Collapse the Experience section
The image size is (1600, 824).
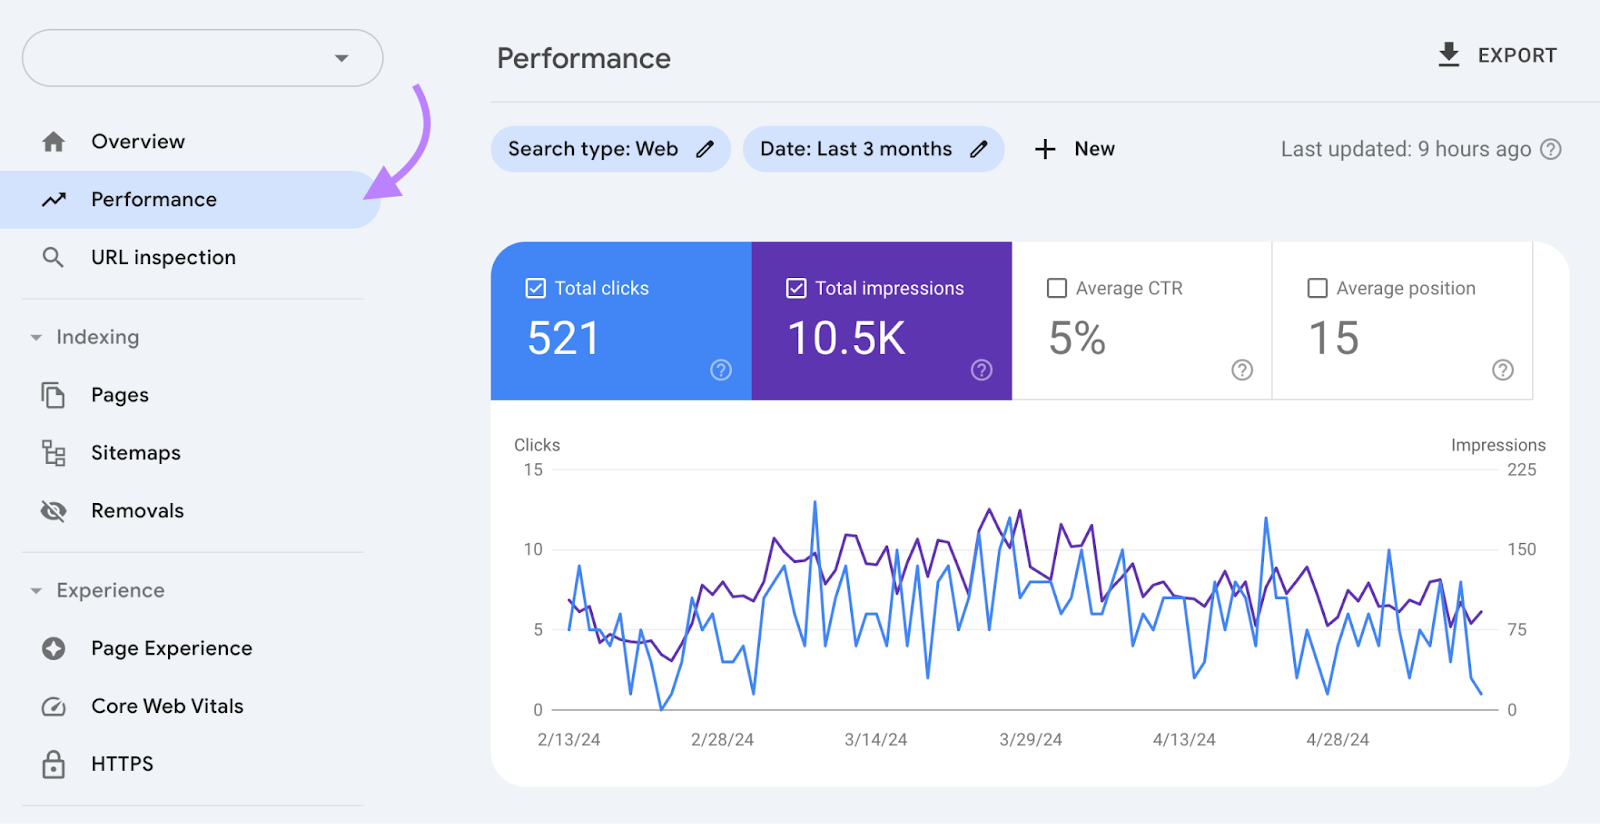coord(36,591)
